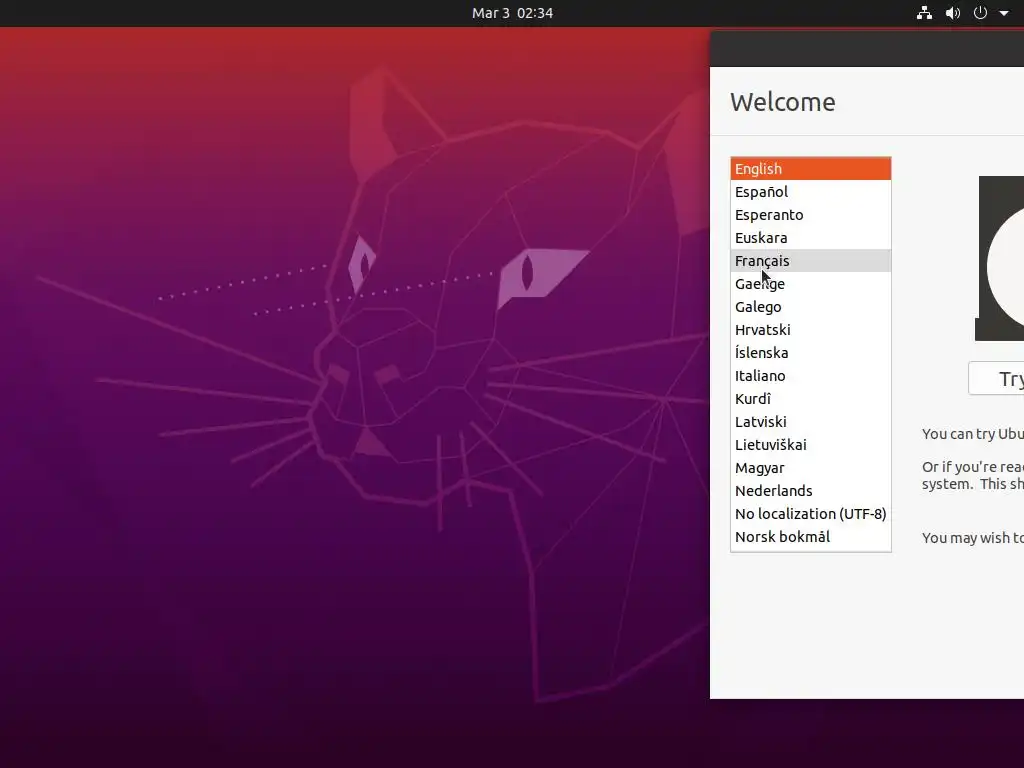Choose Magyar from the language list
Image resolution: width=1024 pixels, height=768 pixels.
[x=810, y=468]
